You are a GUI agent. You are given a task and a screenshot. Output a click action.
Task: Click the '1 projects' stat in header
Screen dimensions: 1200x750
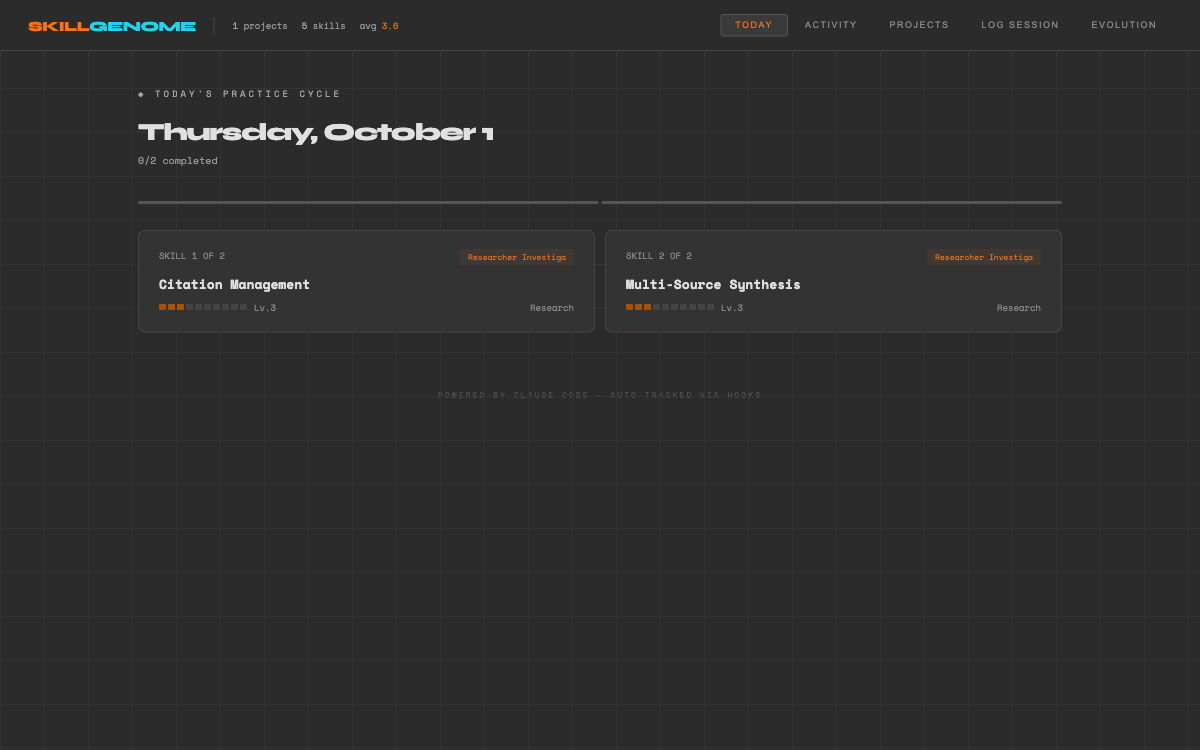point(260,26)
